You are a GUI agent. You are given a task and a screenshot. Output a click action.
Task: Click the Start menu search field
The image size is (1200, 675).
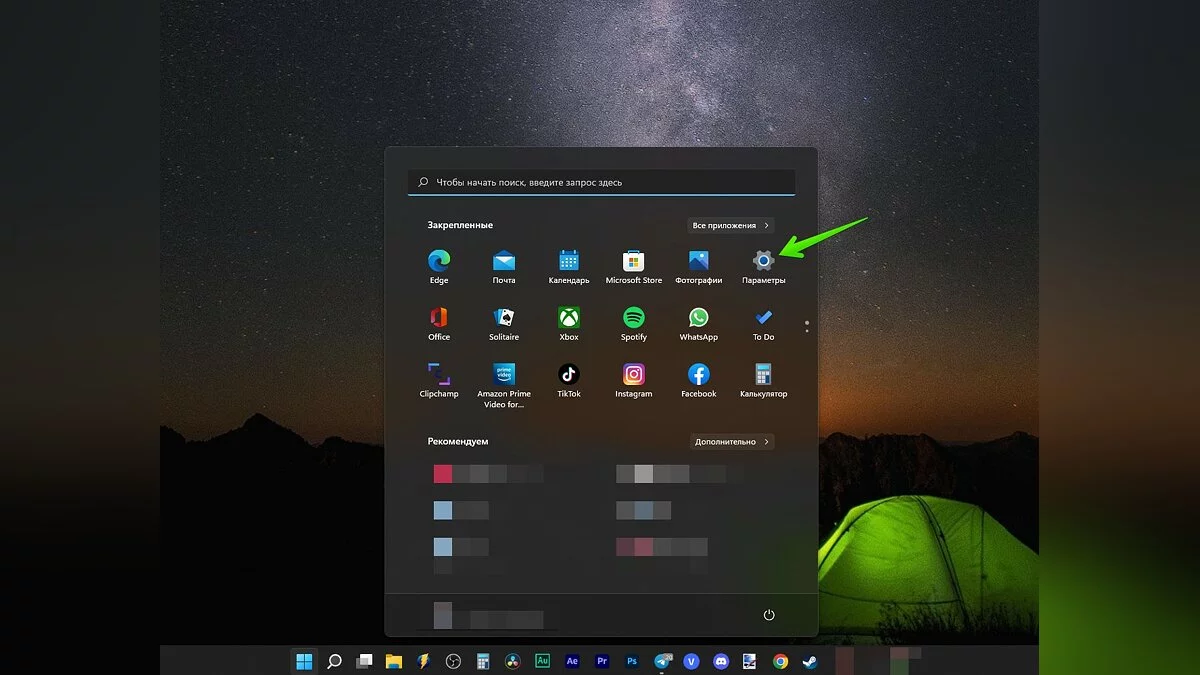(x=601, y=183)
